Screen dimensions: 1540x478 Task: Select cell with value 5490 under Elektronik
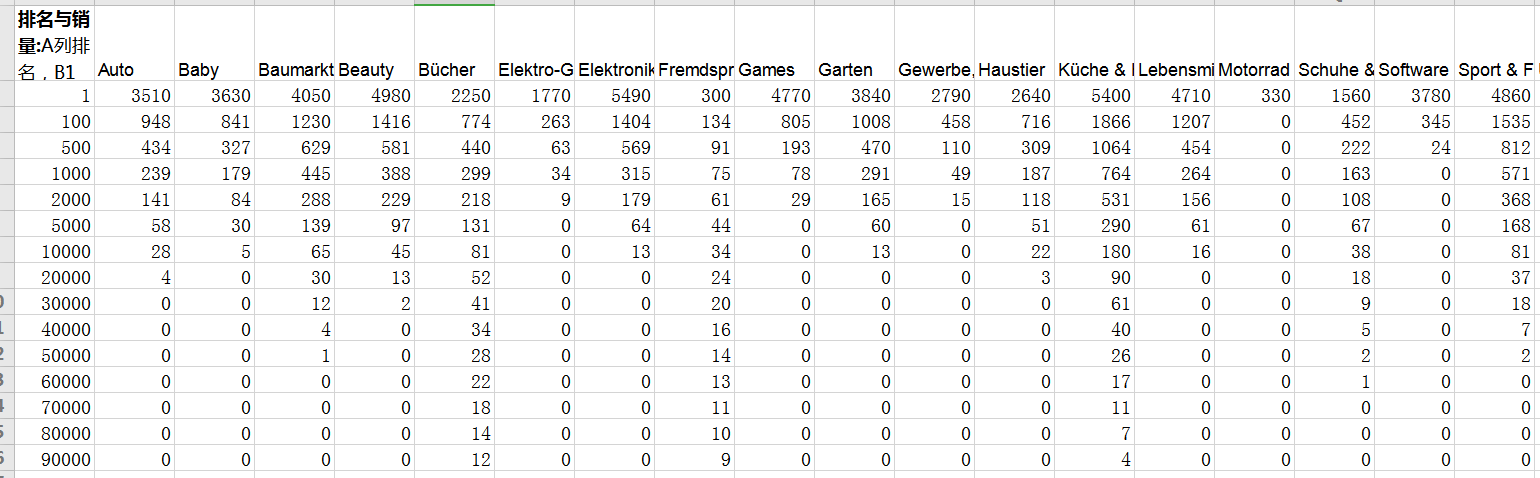tap(614, 96)
